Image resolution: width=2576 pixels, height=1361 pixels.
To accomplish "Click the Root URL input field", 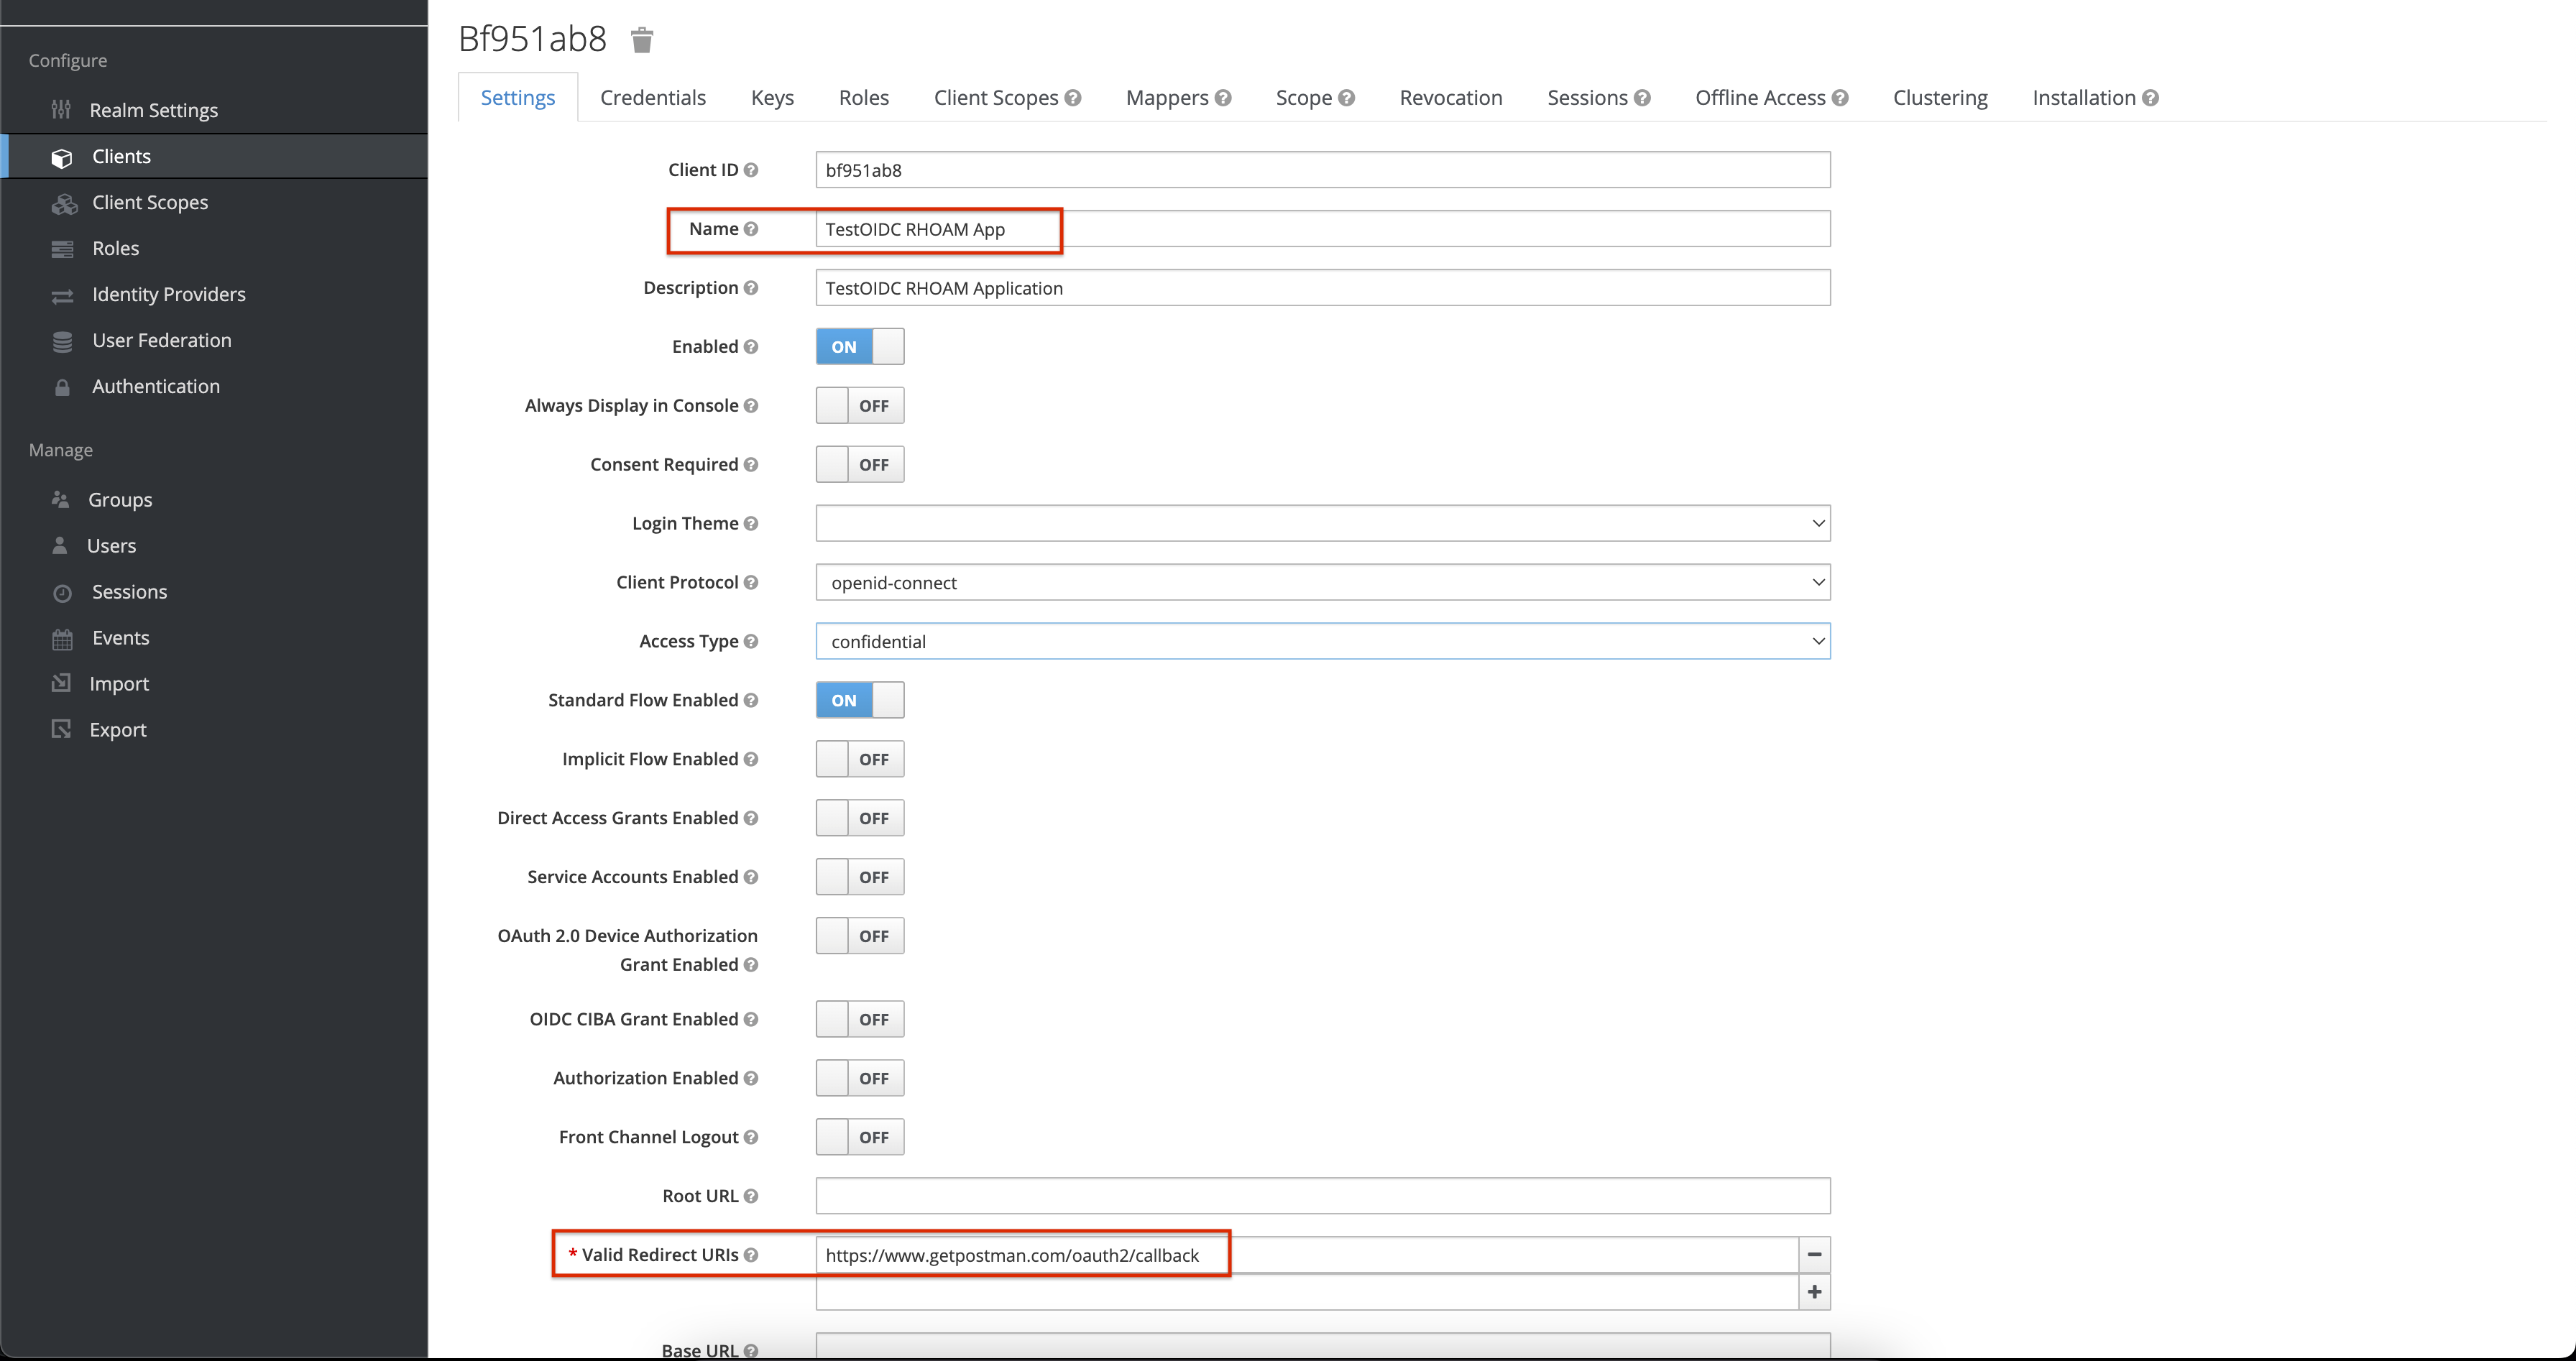I will (x=1322, y=1196).
